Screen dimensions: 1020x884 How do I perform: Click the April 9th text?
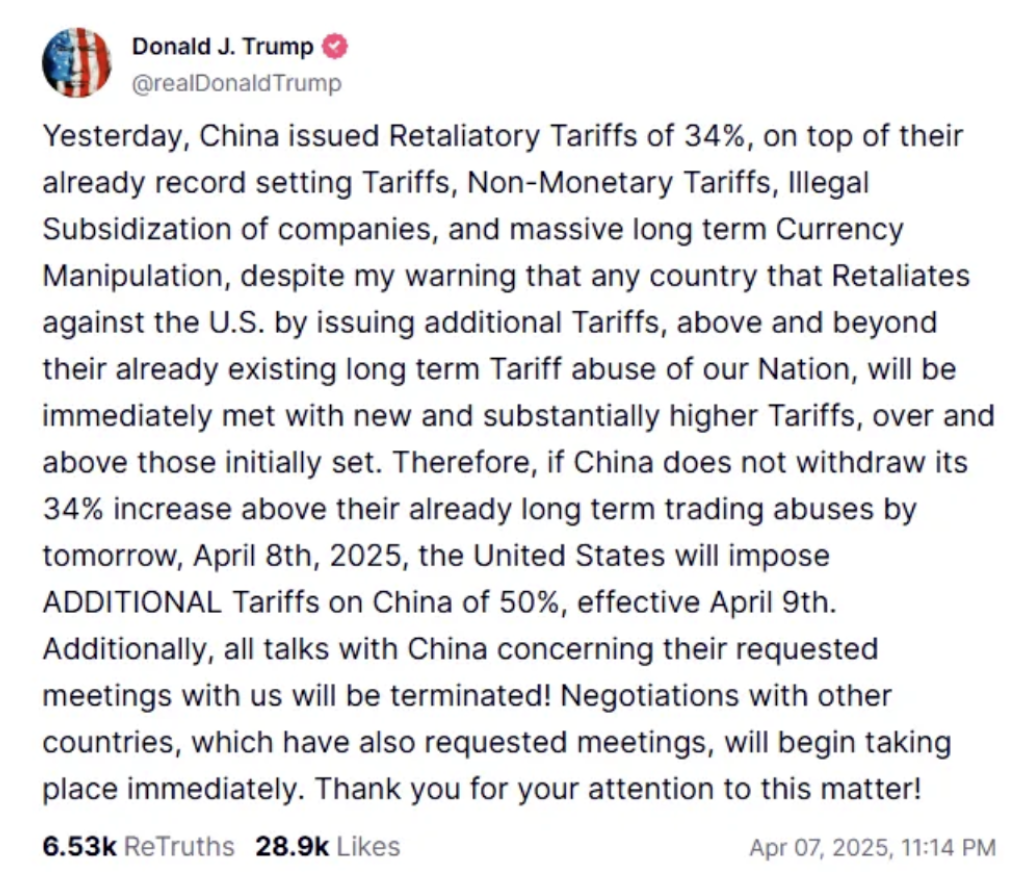point(772,602)
